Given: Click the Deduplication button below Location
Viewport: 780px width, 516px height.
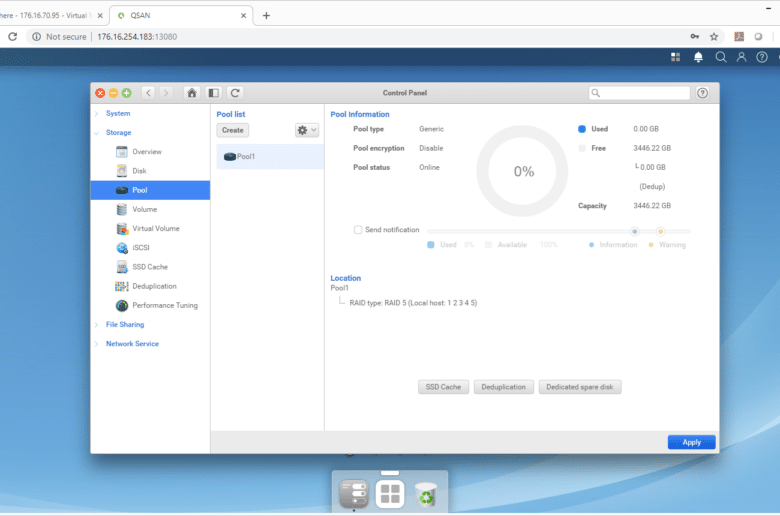Looking at the screenshot, I should pyautogui.click(x=503, y=387).
